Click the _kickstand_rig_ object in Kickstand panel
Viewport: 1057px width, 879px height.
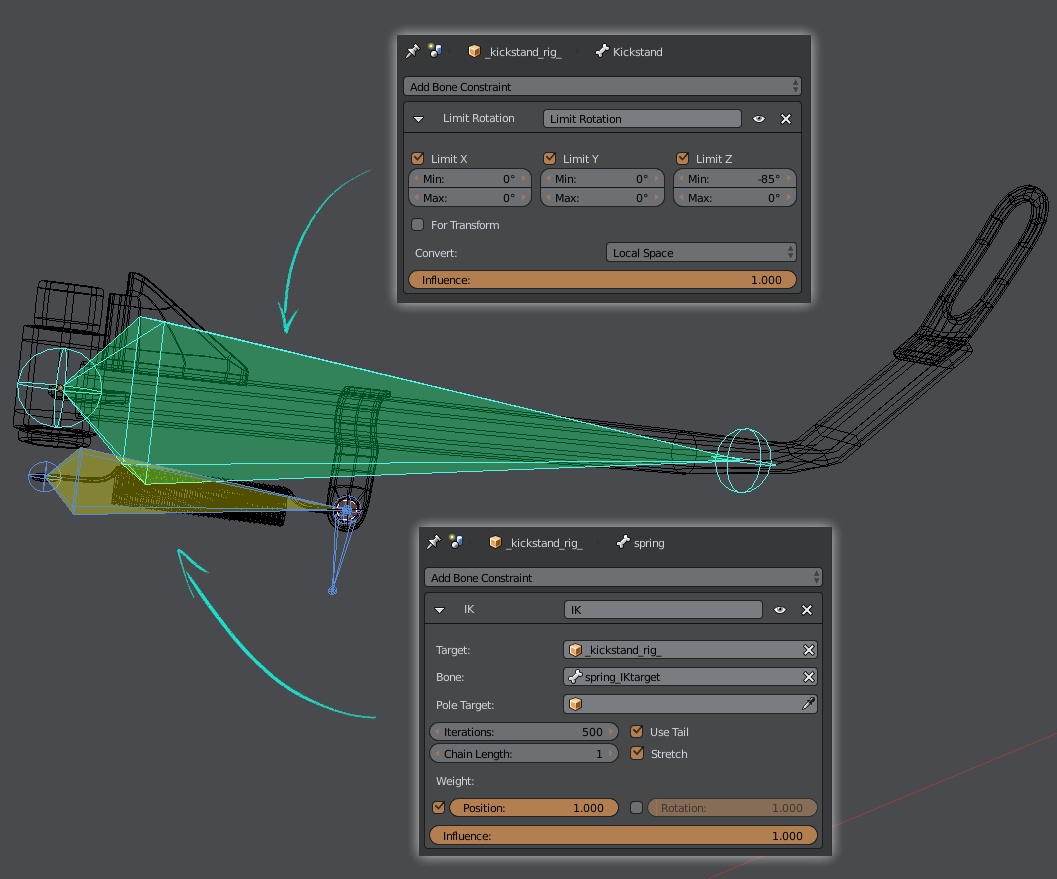(515, 52)
